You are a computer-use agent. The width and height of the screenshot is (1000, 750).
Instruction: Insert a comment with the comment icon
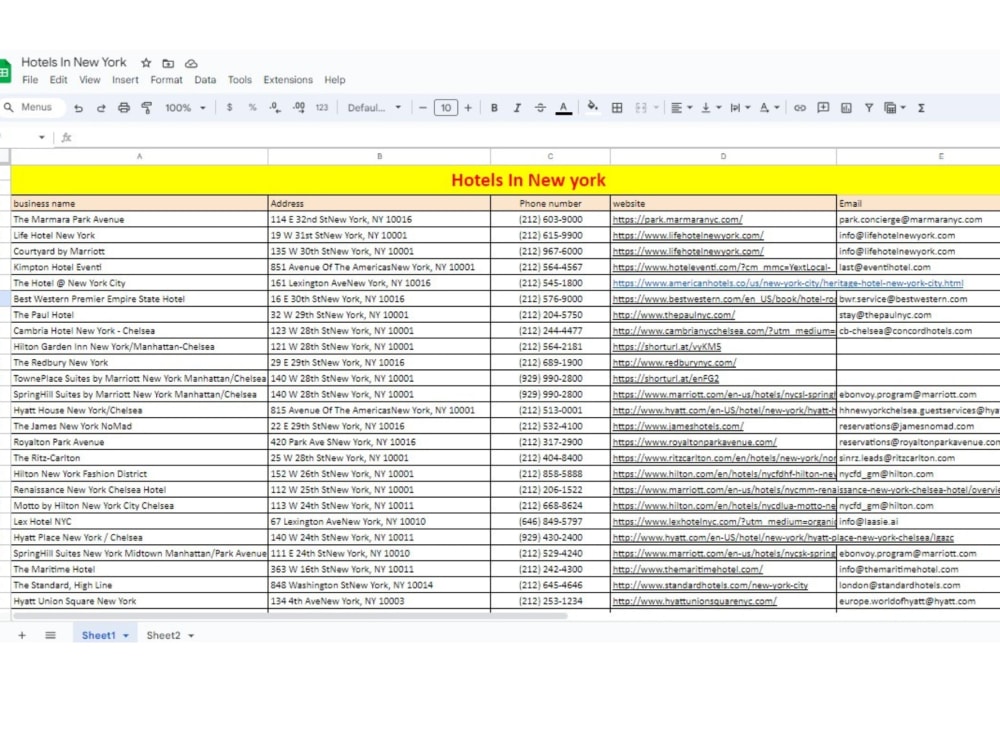[823, 107]
